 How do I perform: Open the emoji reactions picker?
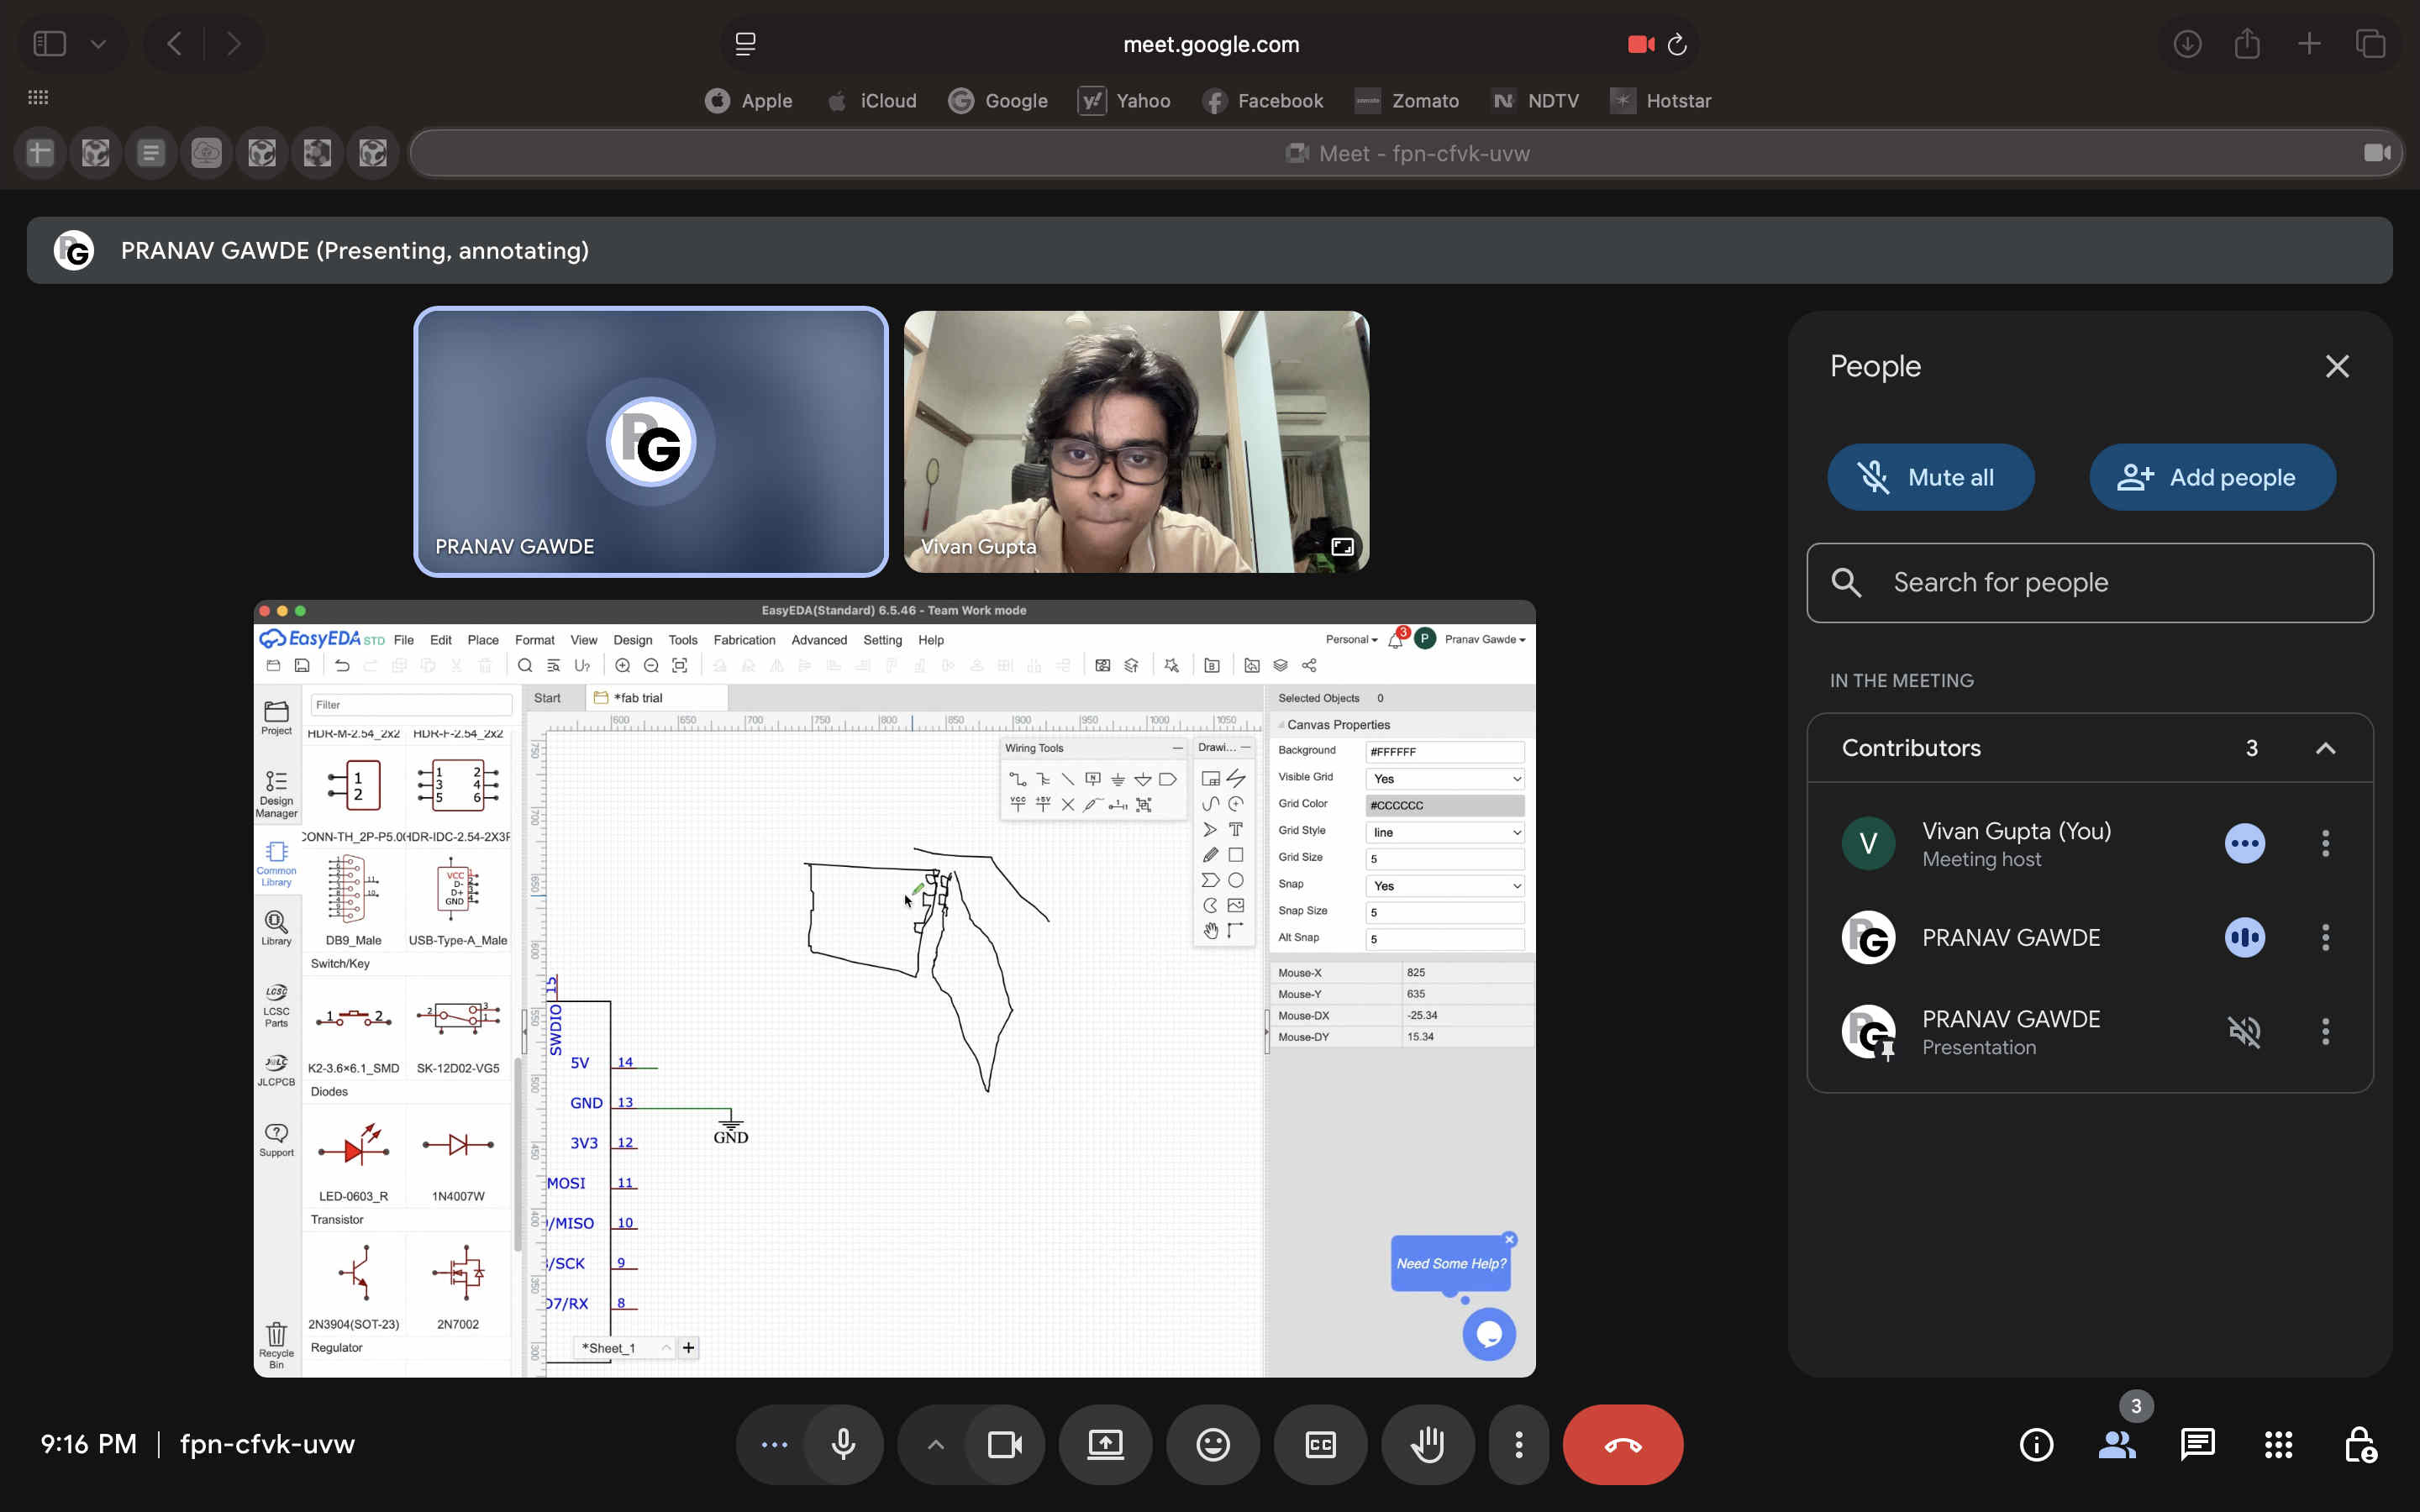click(x=1212, y=1444)
